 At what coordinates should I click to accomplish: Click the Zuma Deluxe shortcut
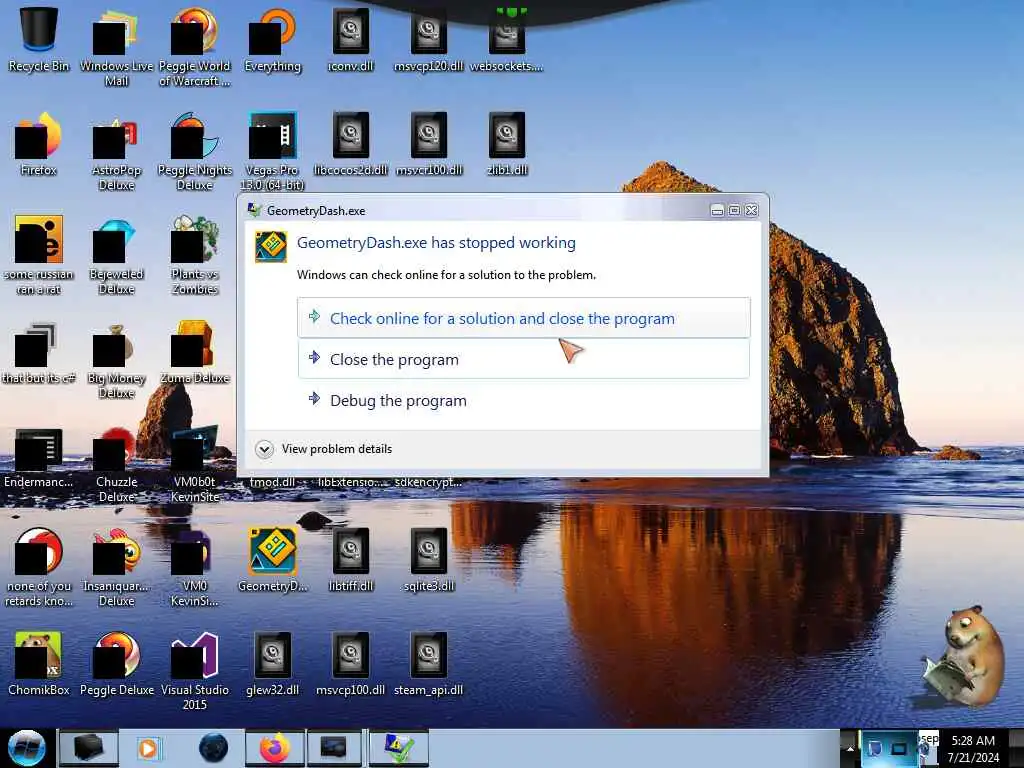click(x=195, y=353)
